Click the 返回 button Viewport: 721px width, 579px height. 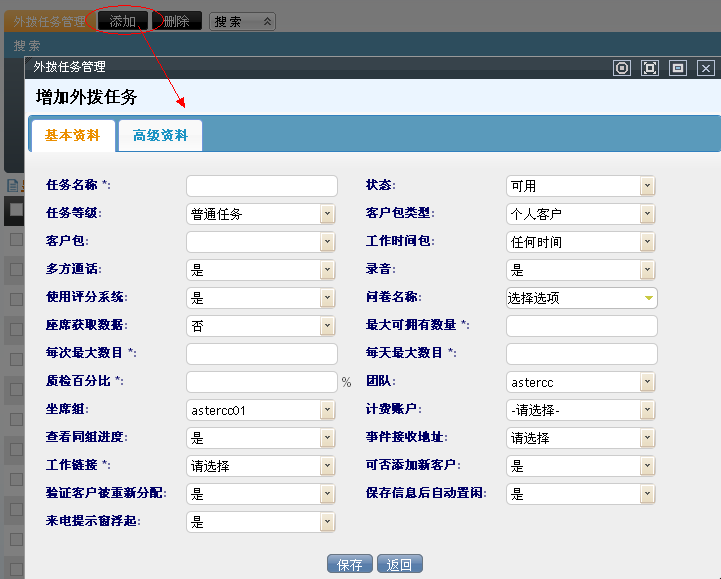(400, 565)
